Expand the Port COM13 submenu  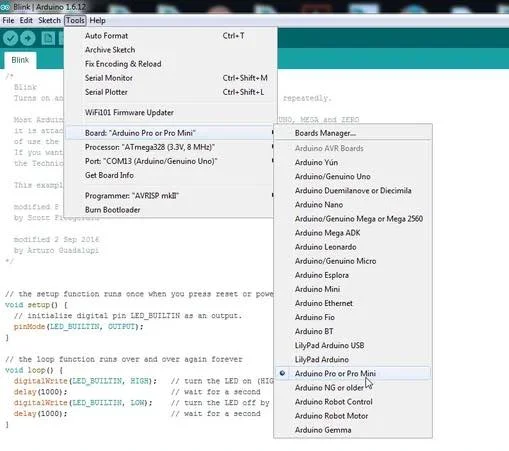pos(170,161)
